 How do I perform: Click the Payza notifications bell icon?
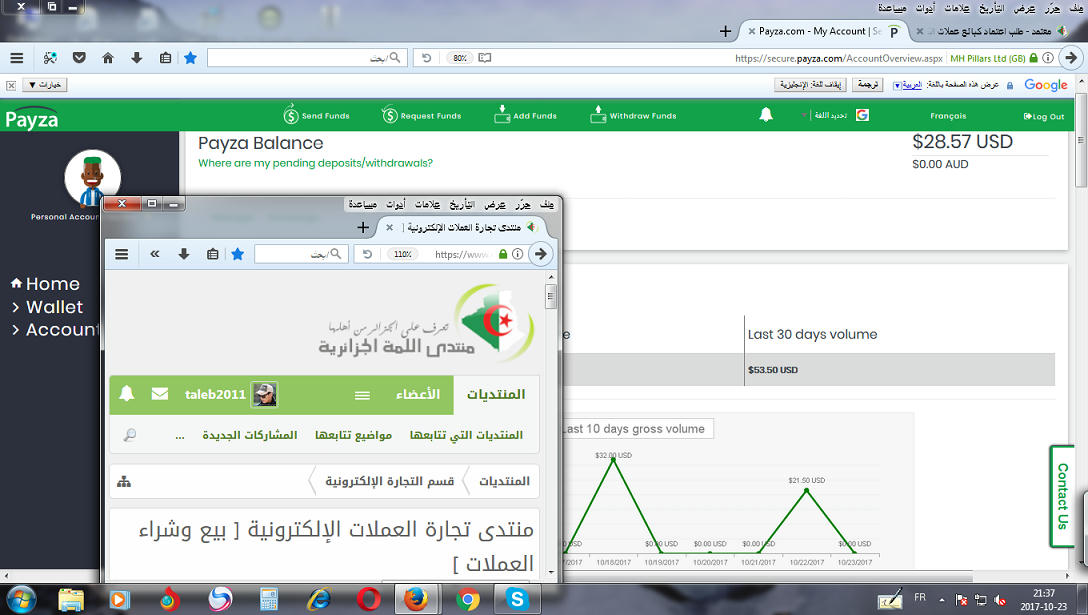[766, 115]
